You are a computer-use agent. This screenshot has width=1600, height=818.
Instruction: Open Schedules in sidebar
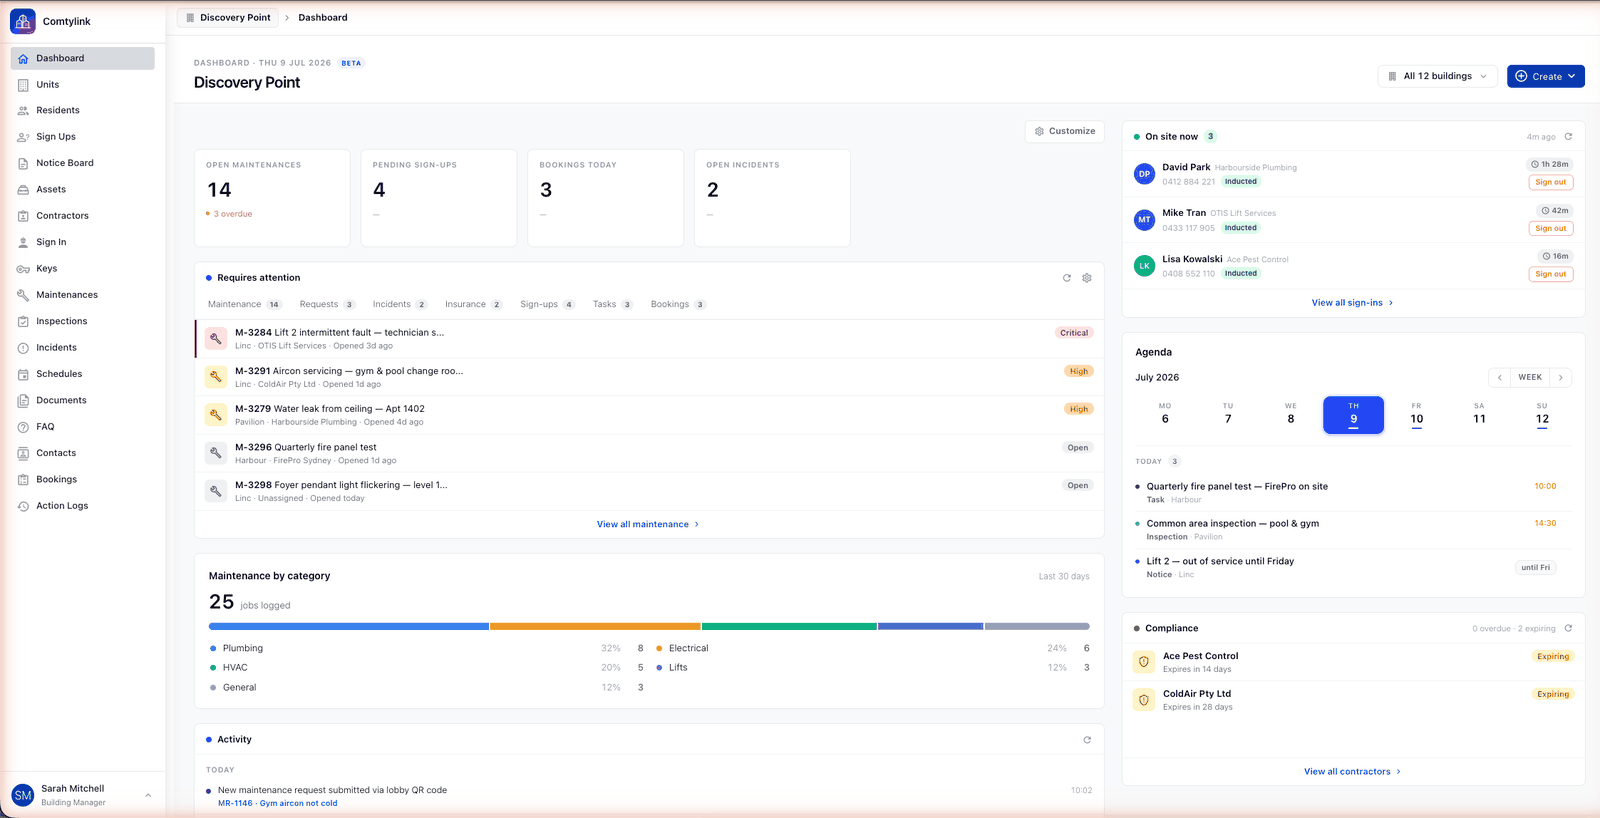coord(82,374)
